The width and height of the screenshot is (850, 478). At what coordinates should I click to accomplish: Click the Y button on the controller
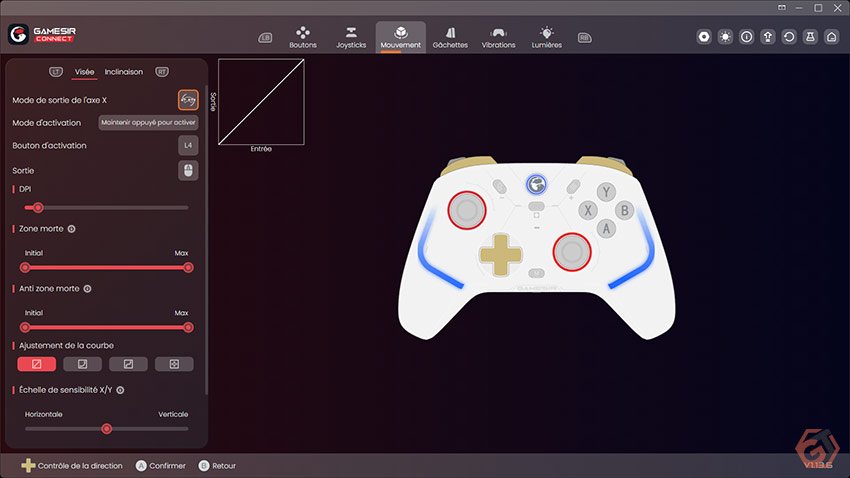(606, 192)
